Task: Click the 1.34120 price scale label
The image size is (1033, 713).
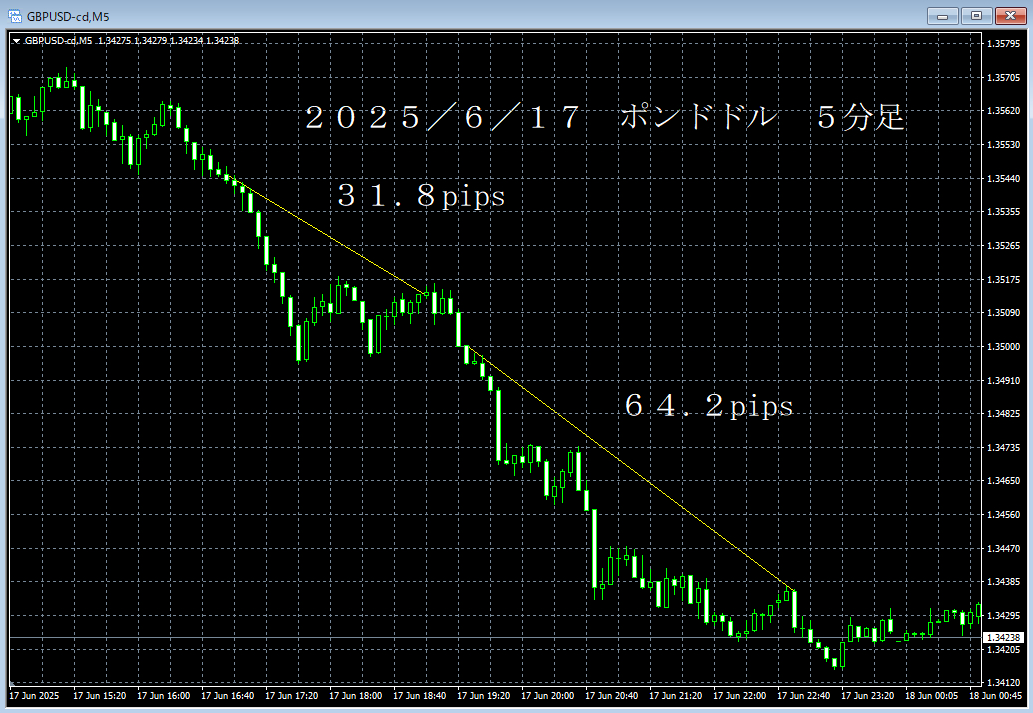Action: point(1003,683)
